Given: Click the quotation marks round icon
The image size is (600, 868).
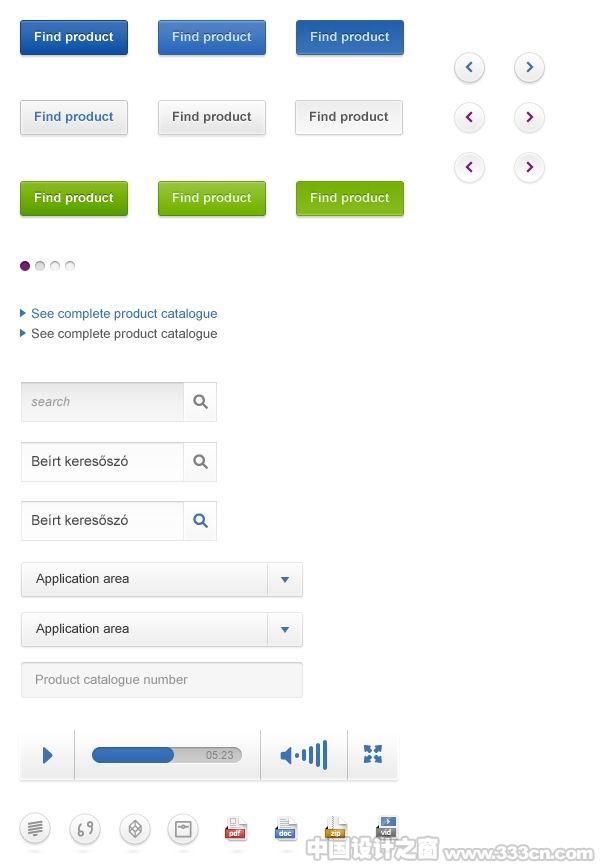Looking at the screenshot, I should 85,829.
